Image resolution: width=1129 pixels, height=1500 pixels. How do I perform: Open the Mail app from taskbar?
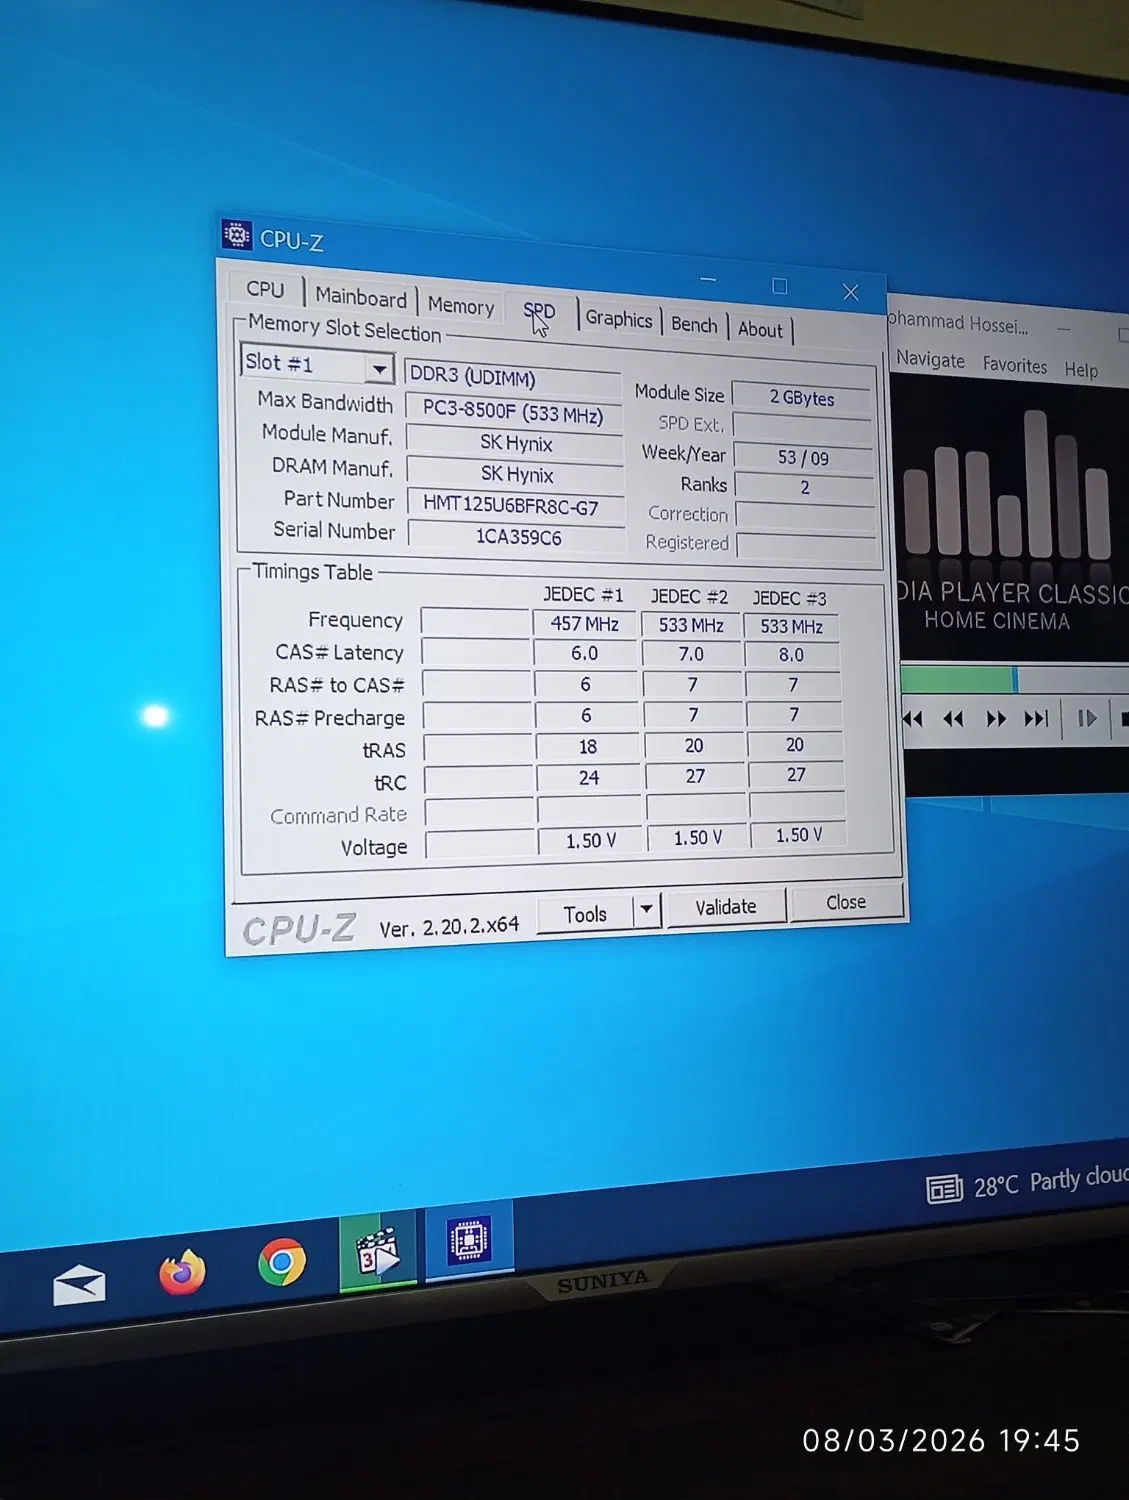tap(79, 1285)
